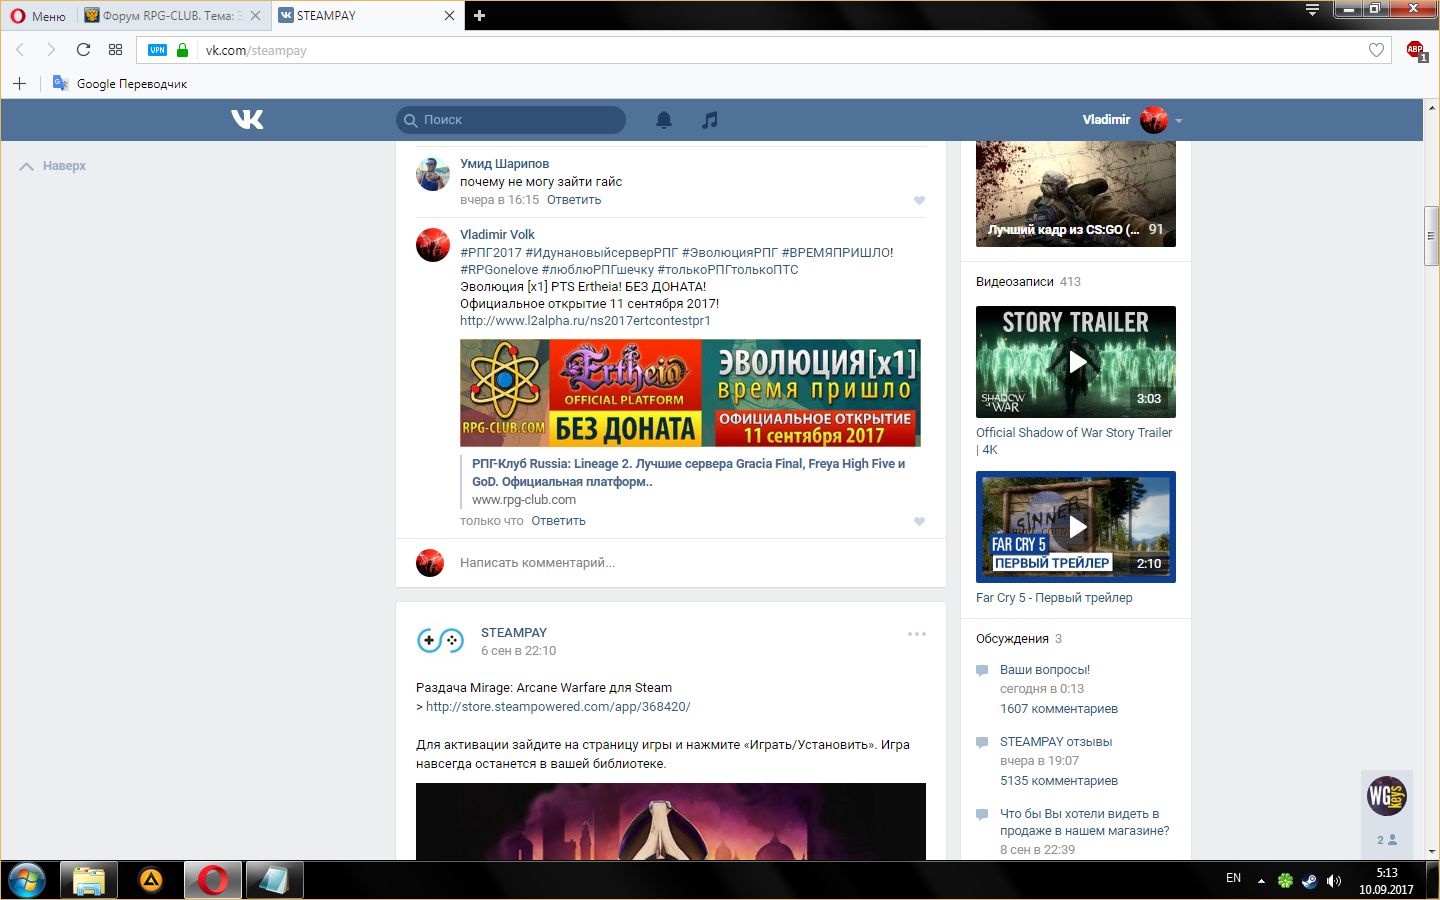This screenshot has width=1440, height=900.
Task: Click Наверх to return to top
Action: (53, 166)
